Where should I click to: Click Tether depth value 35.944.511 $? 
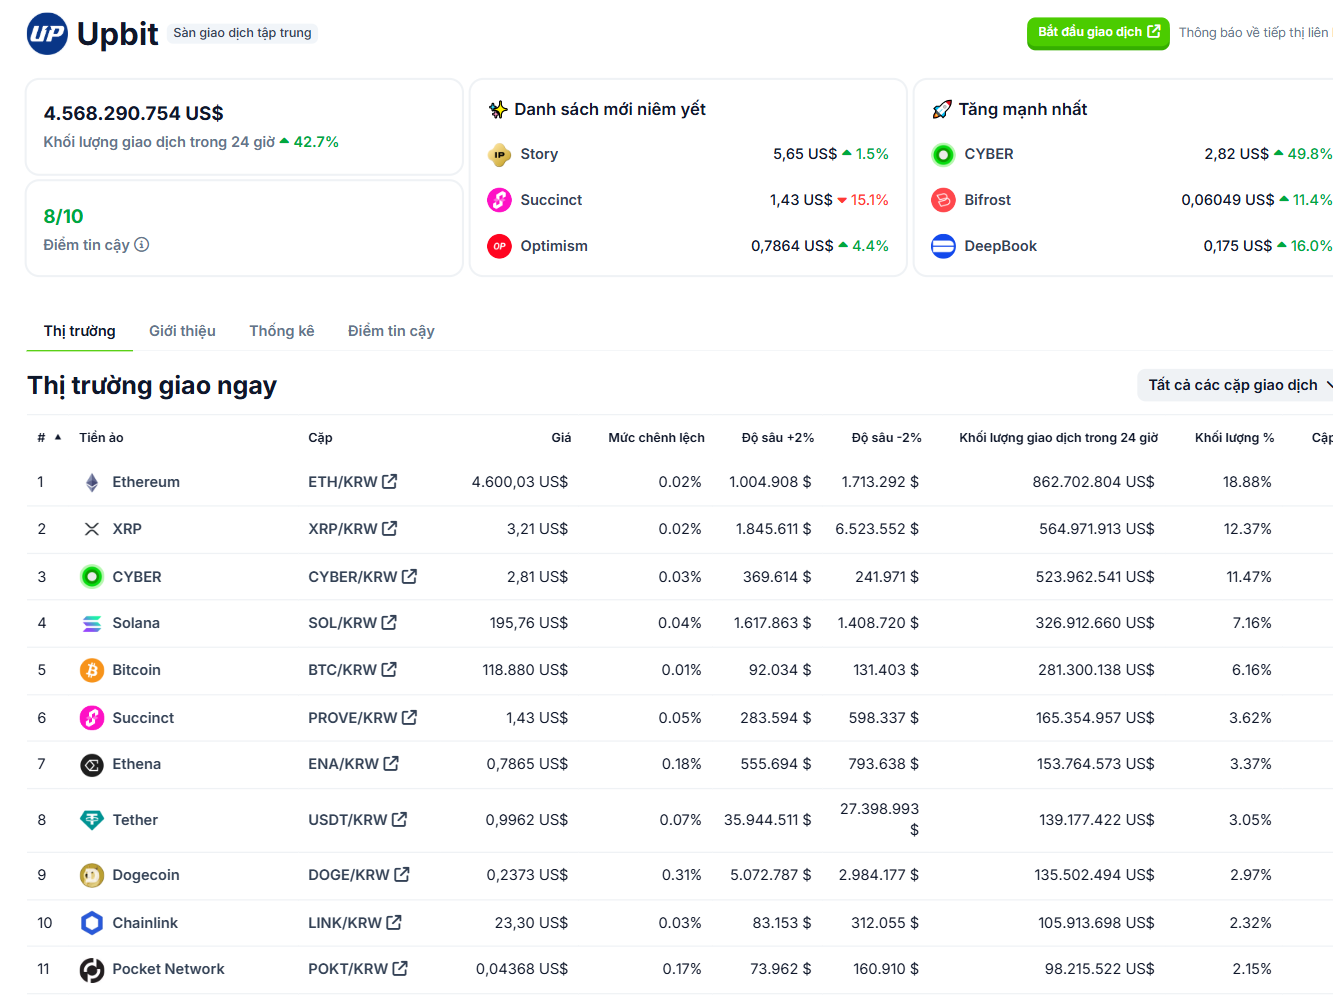tap(767, 820)
